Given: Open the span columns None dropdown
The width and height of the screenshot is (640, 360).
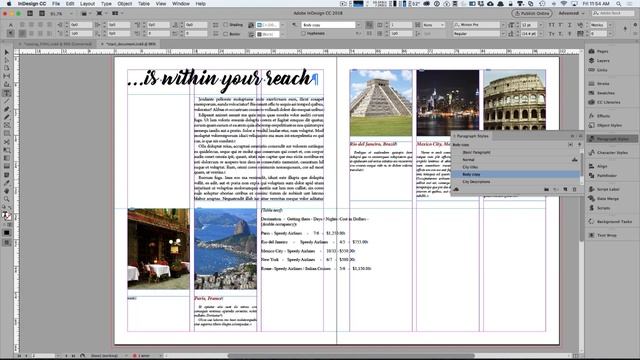Looking at the screenshot, I should 442,25.
